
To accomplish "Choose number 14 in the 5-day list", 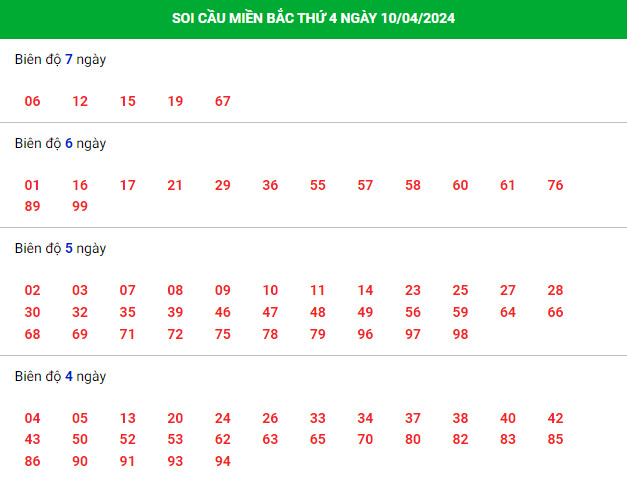I will coord(365,290).
